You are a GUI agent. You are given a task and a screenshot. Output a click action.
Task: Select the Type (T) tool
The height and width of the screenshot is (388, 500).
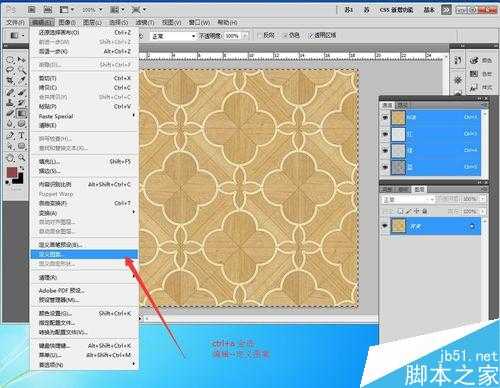pyautogui.click(x=22, y=135)
